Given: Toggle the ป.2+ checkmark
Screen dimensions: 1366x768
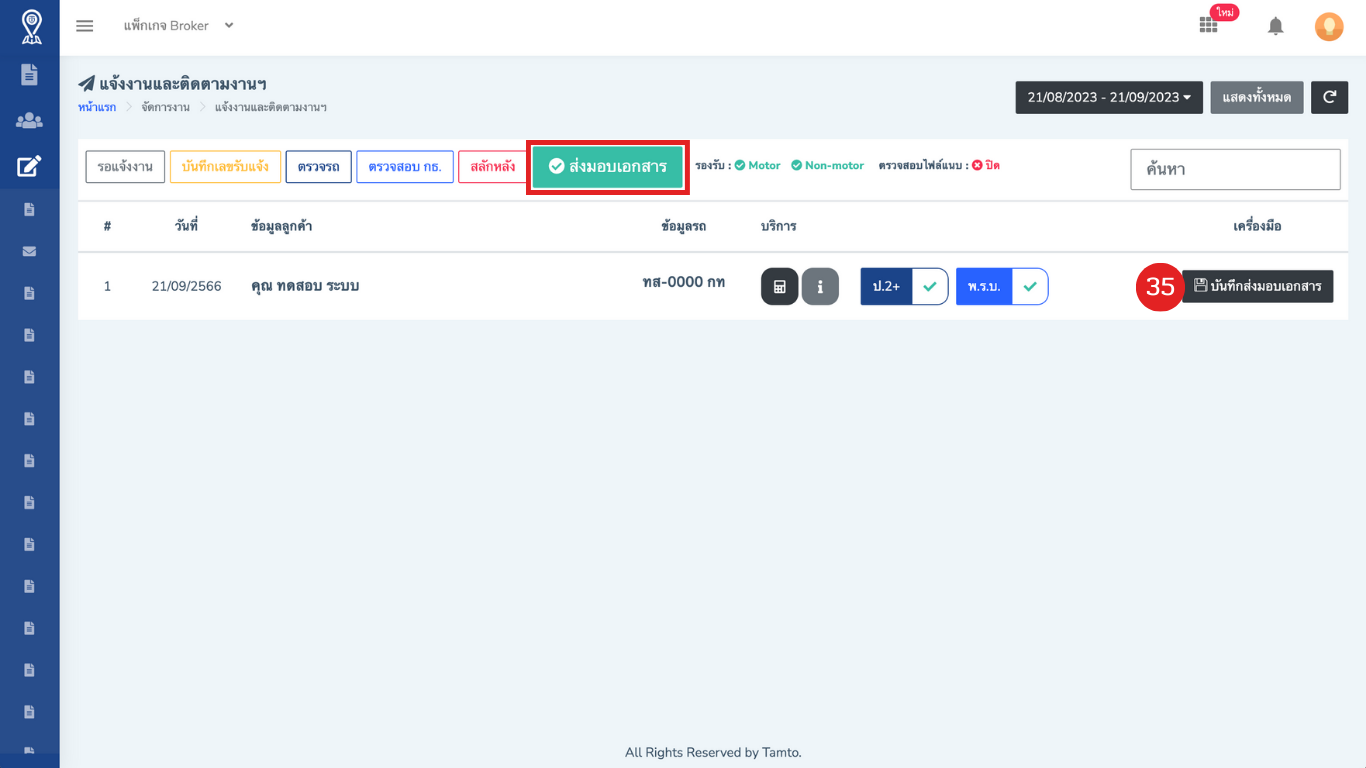Looking at the screenshot, I should (x=930, y=286).
